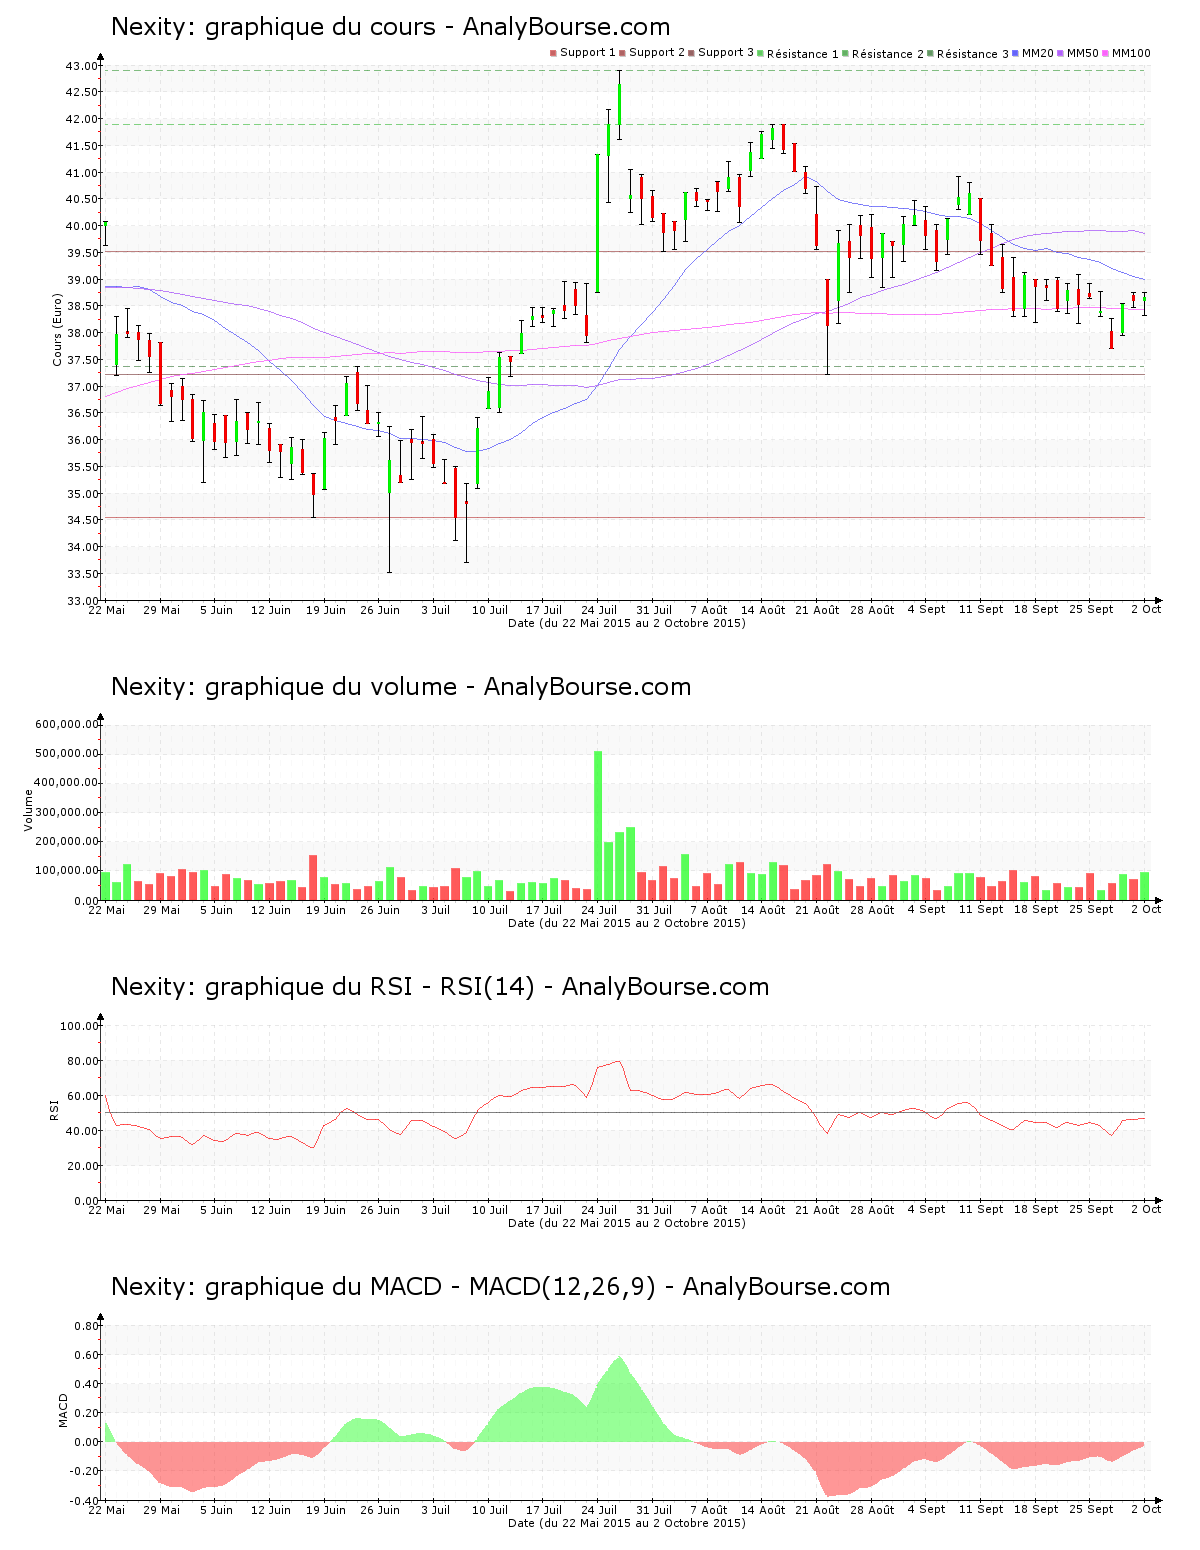The image size is (1200, 1550).
Task: Click the 0.40 MACD axis value
Action: pyautogui.click(x=87, y=1384)
